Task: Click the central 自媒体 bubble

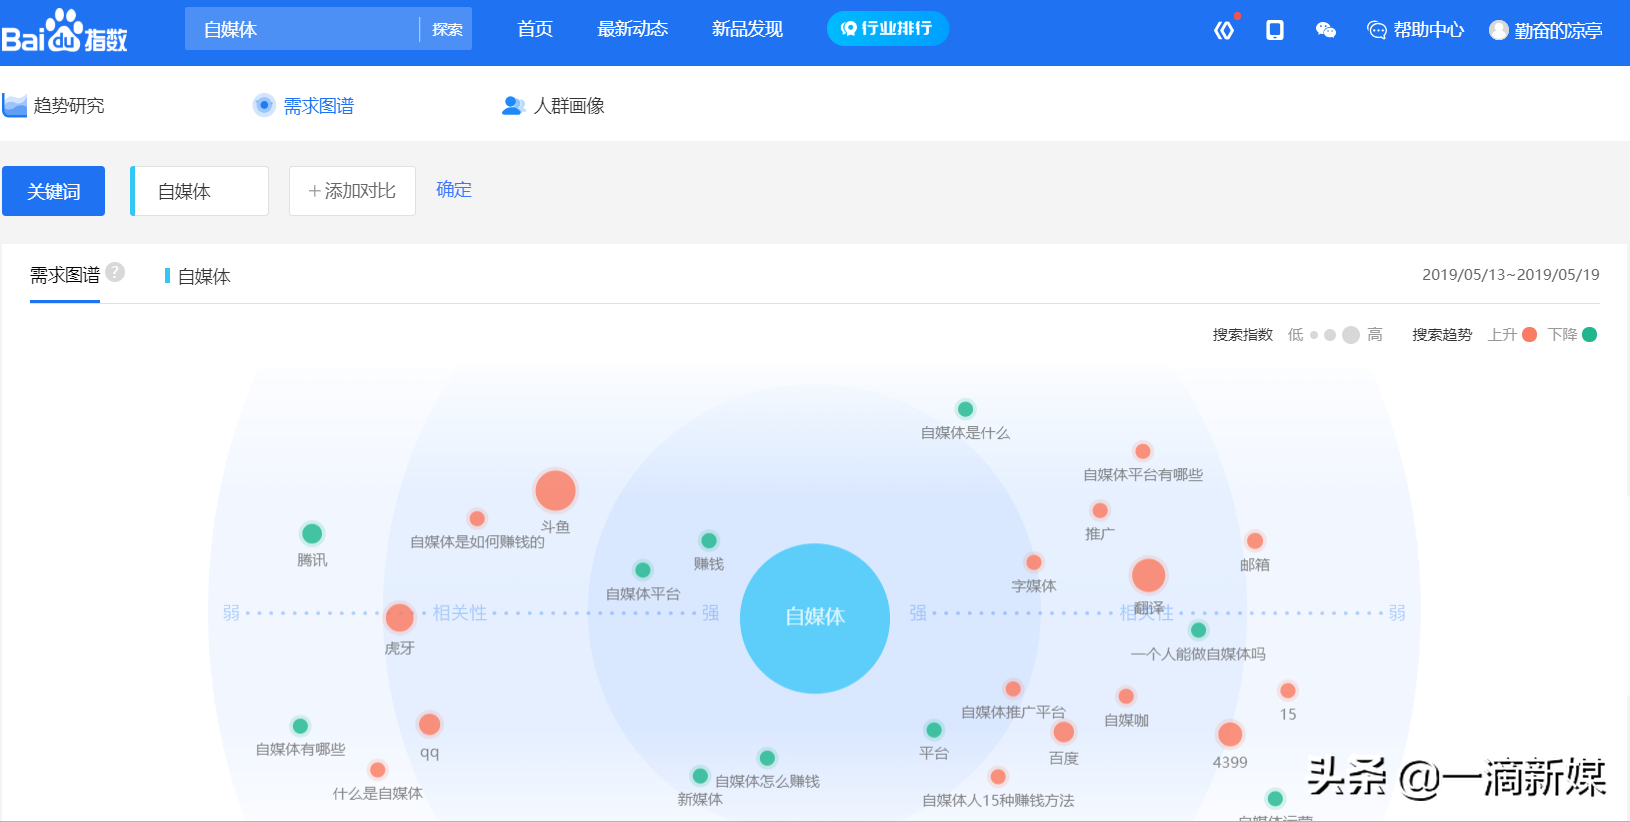Action: 814,618
